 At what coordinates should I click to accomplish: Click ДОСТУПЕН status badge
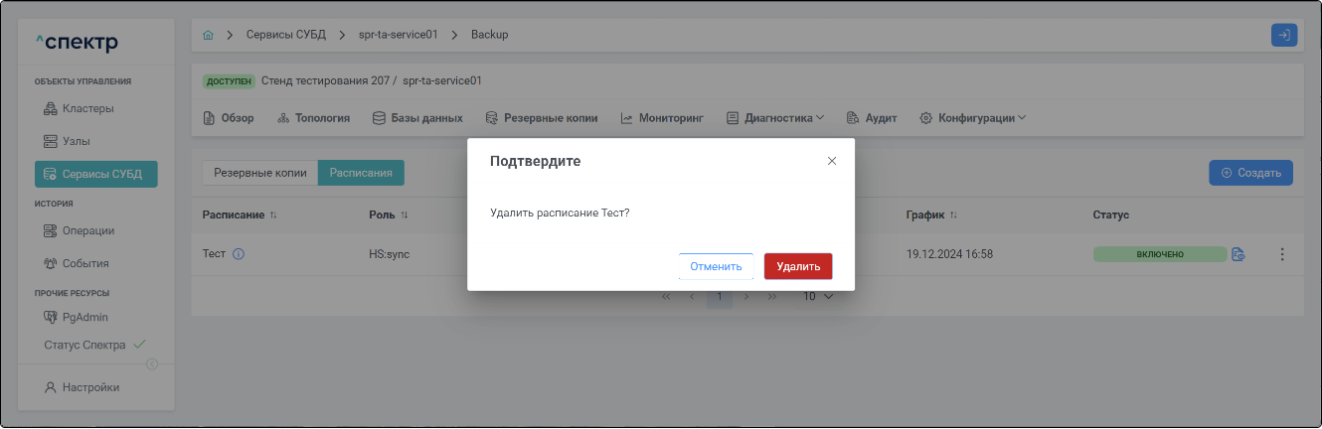pyautogui.click(x=229, y=81)
